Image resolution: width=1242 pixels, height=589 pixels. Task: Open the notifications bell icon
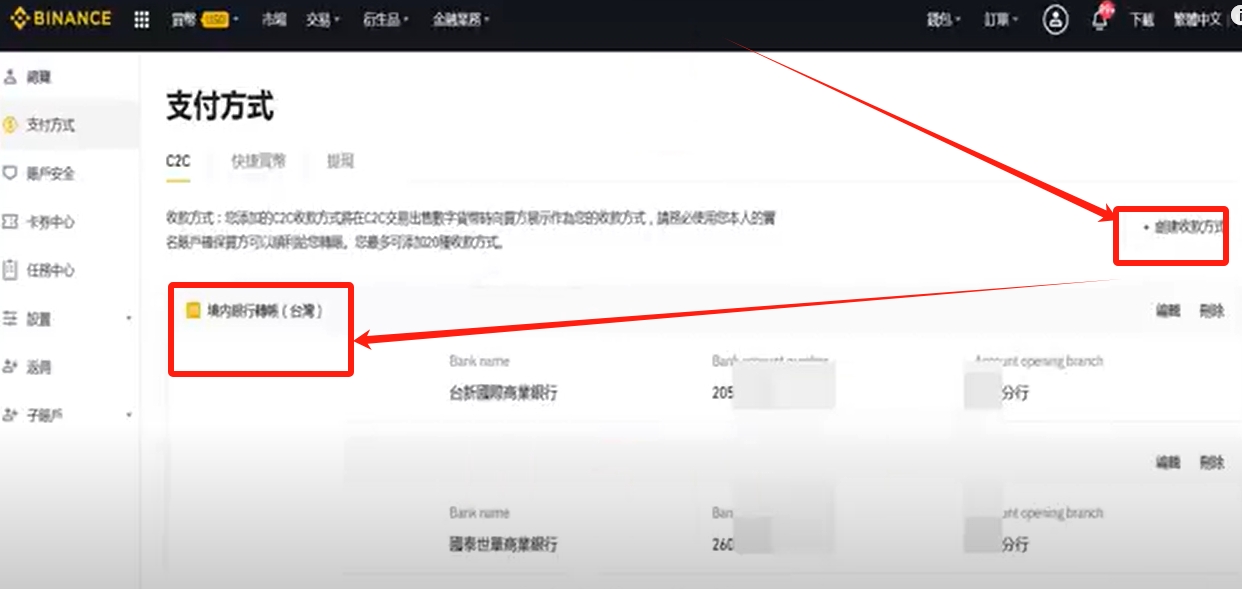[x=1101, y=19]
